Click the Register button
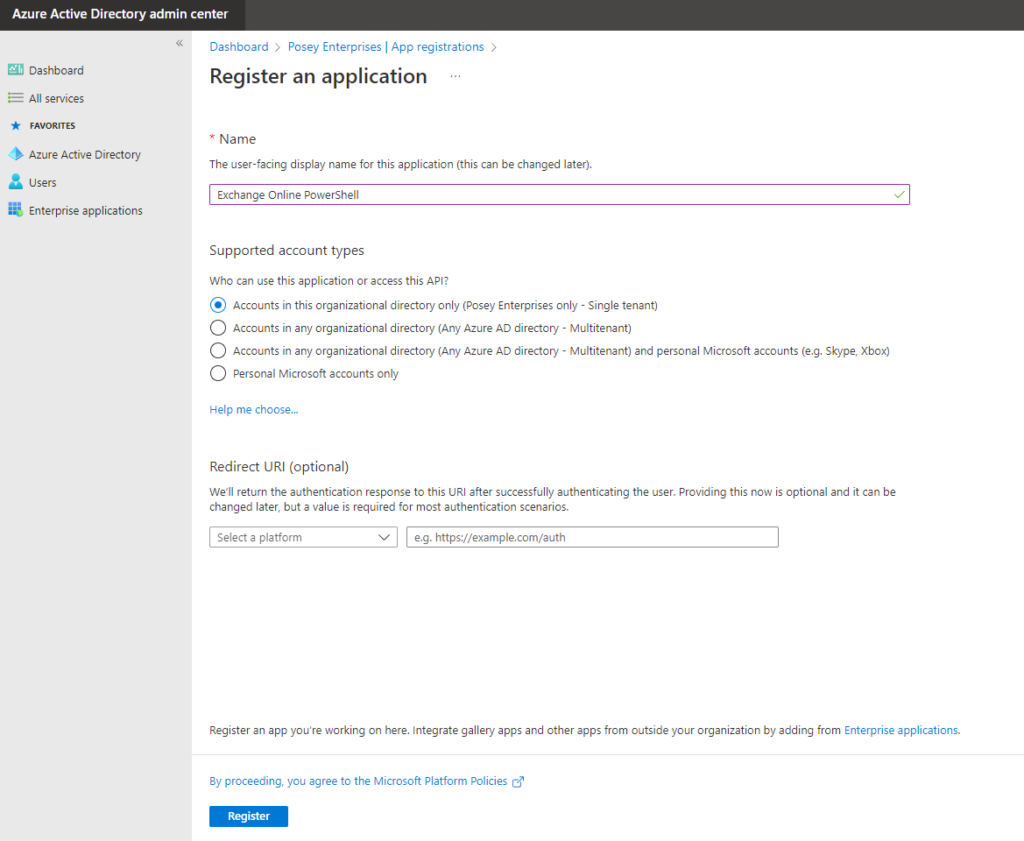 point(248,816)
